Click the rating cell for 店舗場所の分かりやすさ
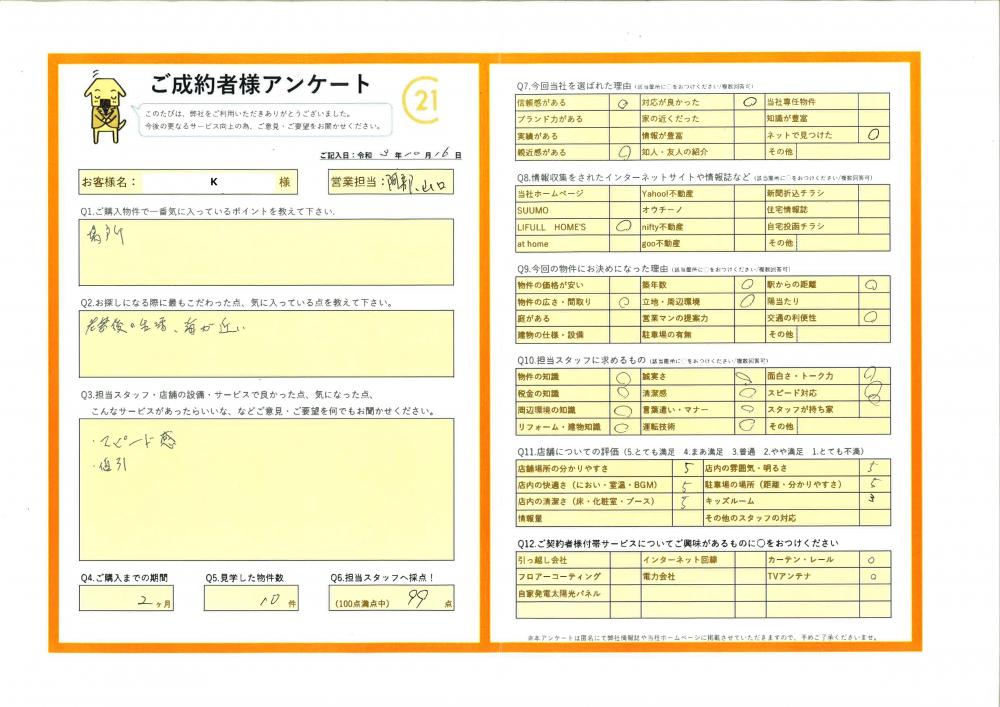The image size is (1000, 707). click(686, 468)
